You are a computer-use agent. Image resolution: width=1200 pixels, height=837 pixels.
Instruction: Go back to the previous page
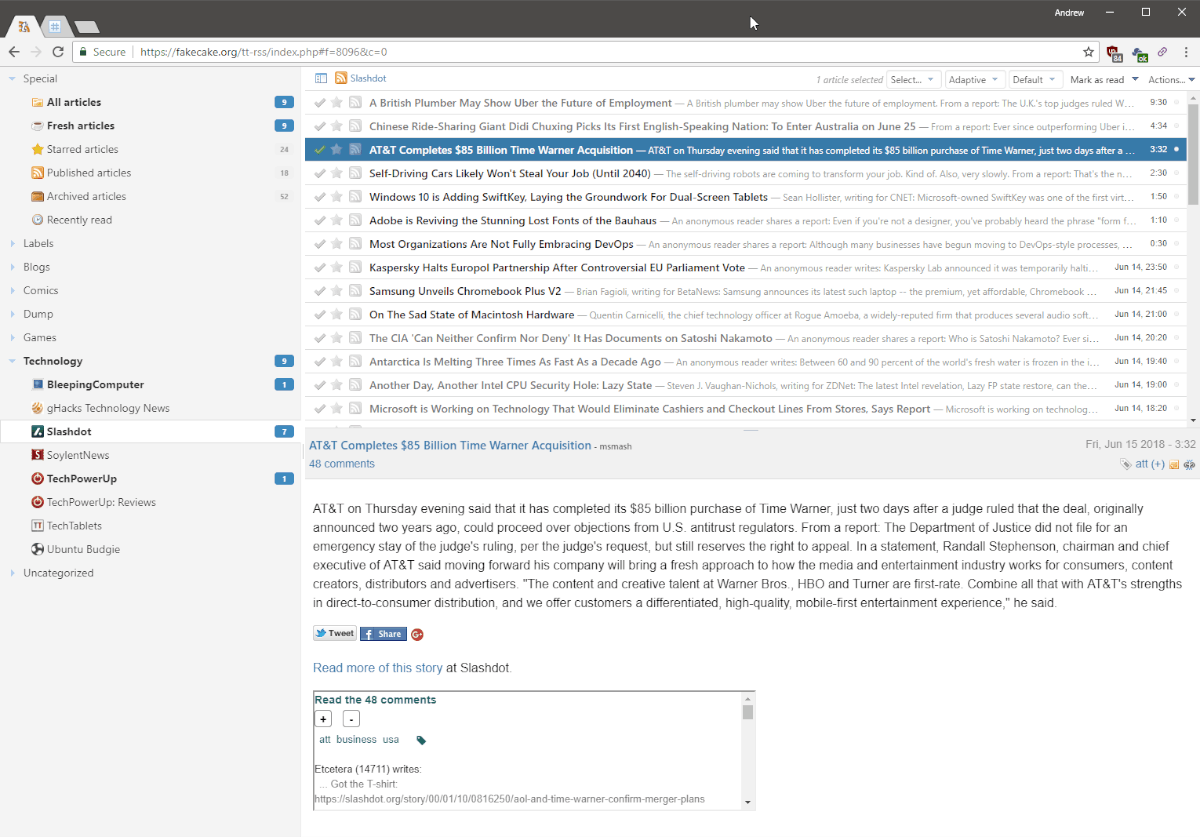[14, 52]
